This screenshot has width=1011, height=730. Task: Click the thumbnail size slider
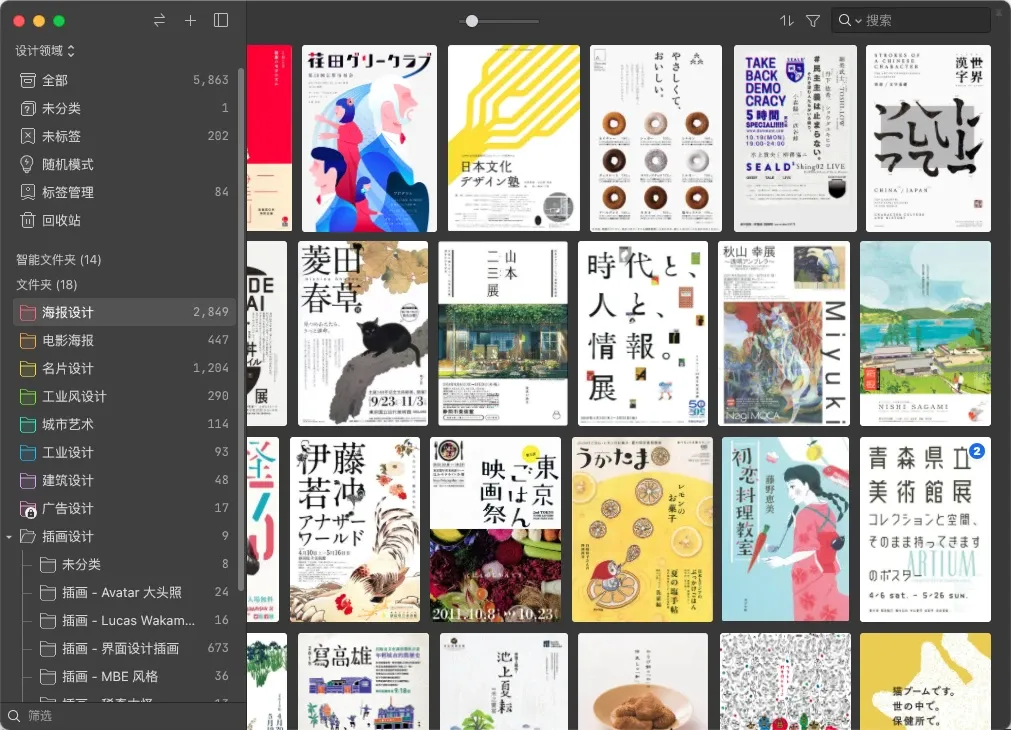(501, 21)
